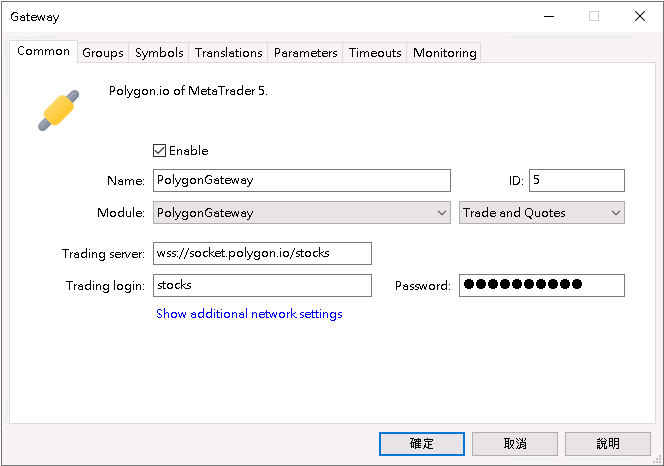The width and height of the screenshot is (664, 466).
Task: Click the Trading login field
Action: pyautogui.click(x=262, y=286)
